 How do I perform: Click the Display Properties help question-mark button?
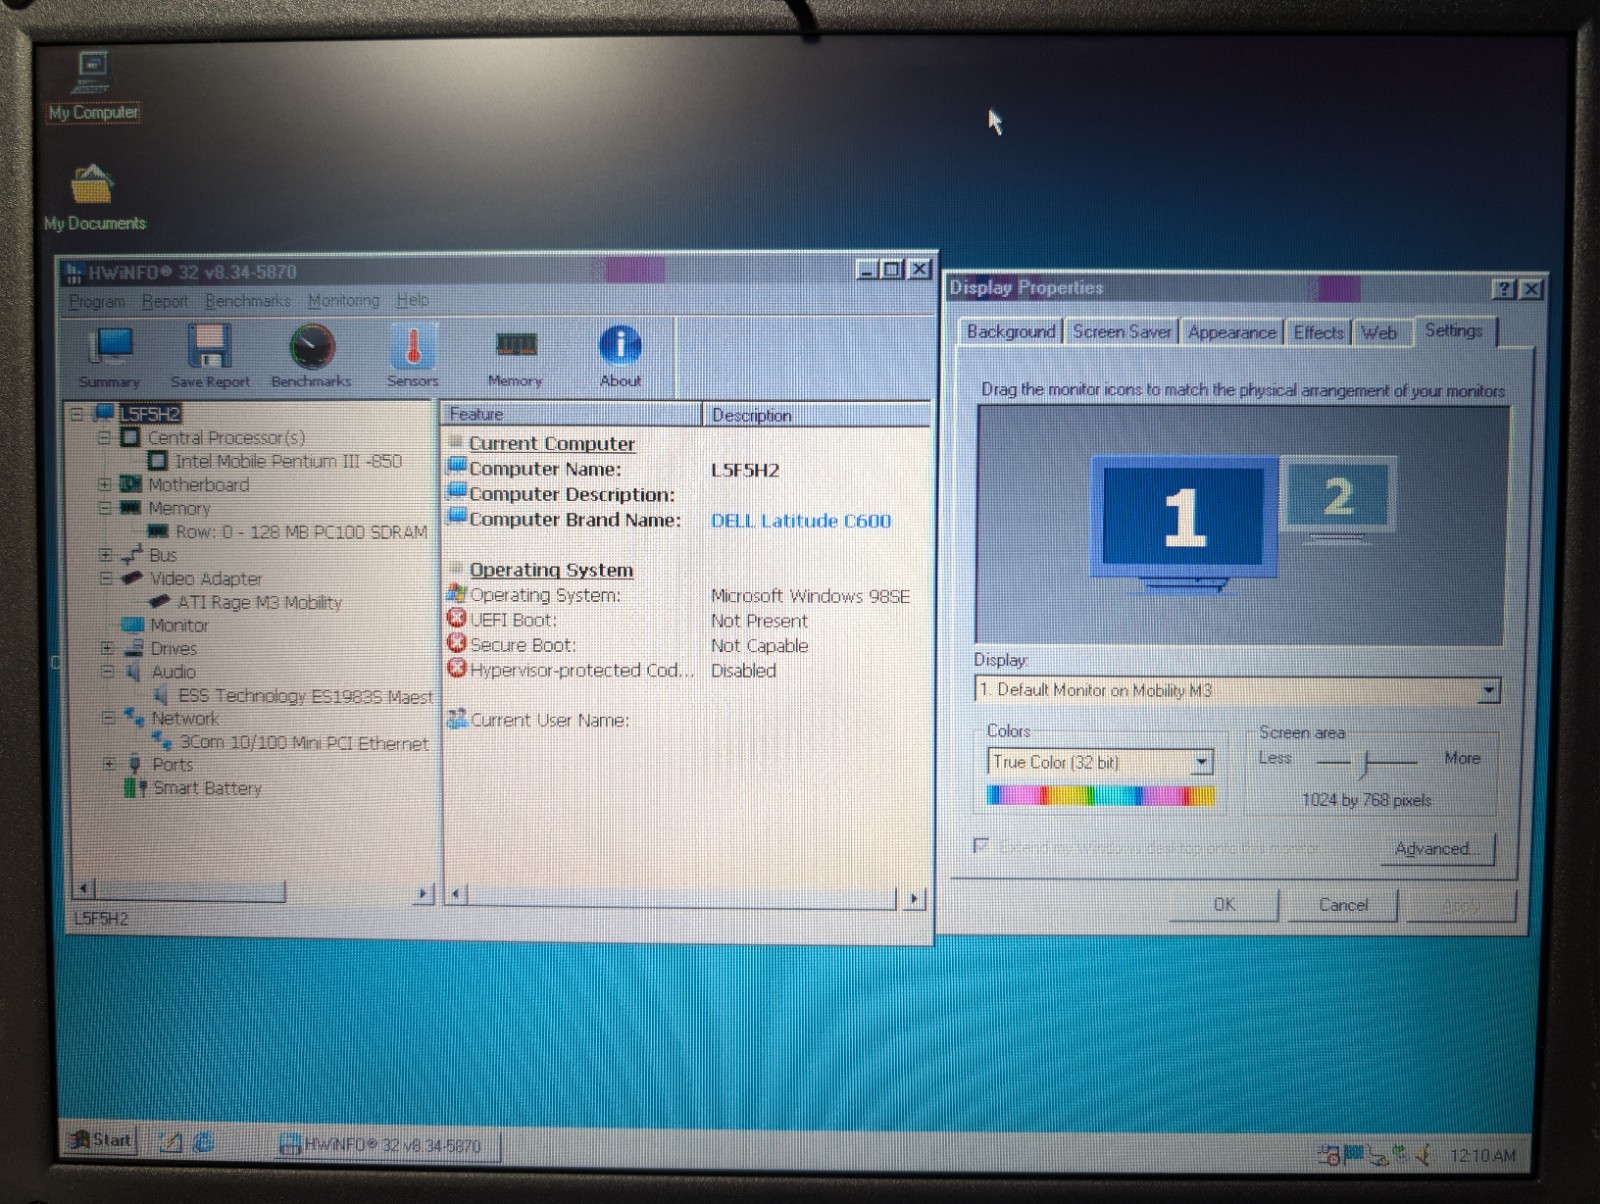1503,289
